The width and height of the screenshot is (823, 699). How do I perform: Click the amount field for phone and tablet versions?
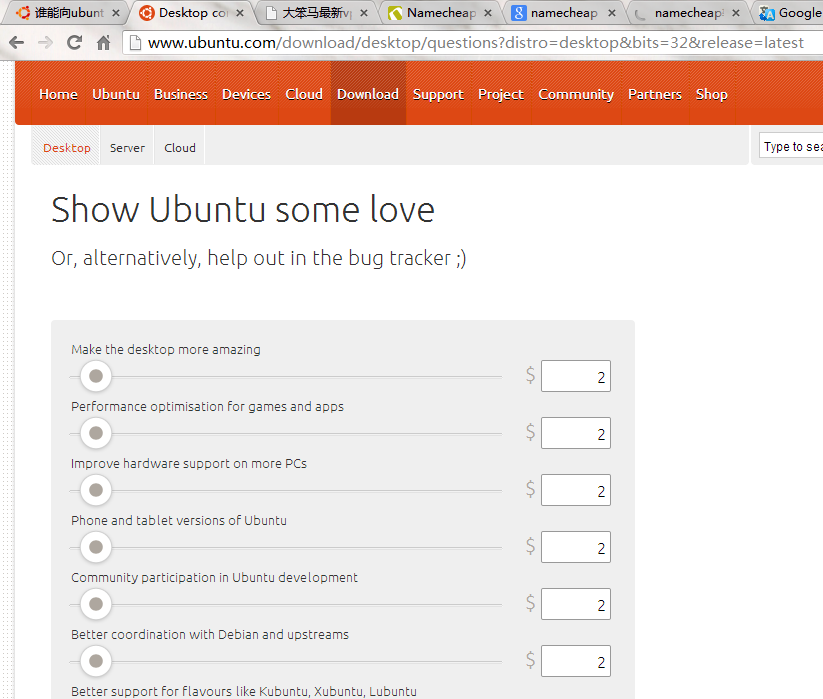[x=576, y=547]
